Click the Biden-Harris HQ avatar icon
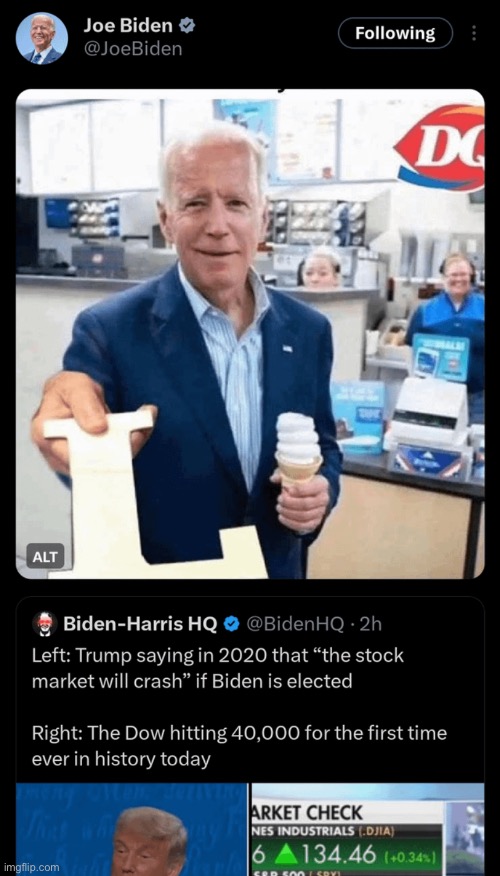Viewport: 500px width, 876px height. [45, 623]
